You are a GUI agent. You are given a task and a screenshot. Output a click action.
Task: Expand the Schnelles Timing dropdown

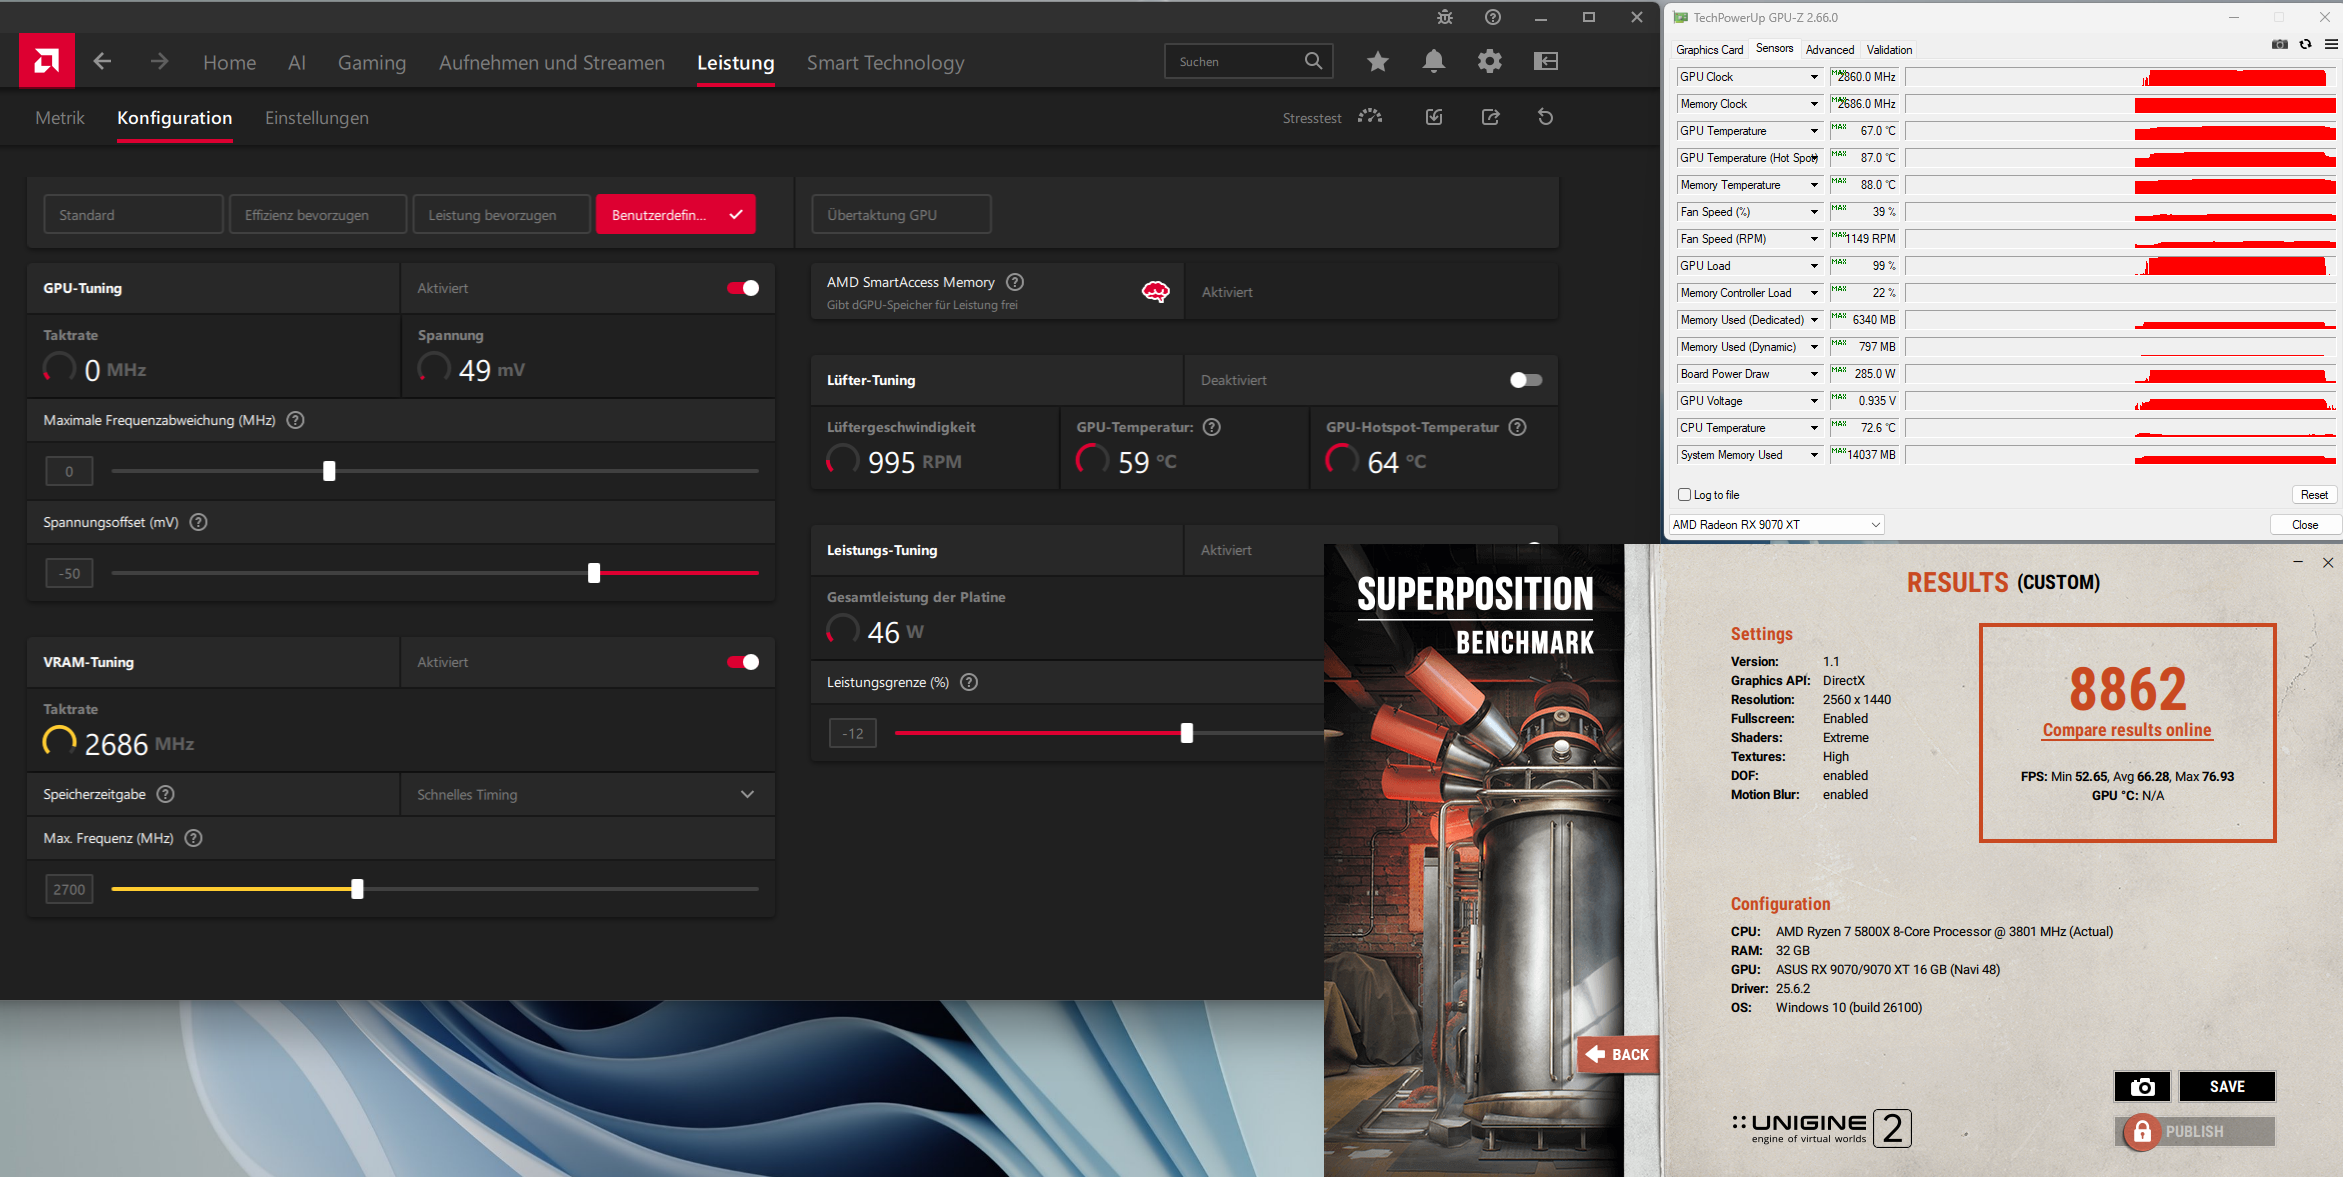[747, 794]
